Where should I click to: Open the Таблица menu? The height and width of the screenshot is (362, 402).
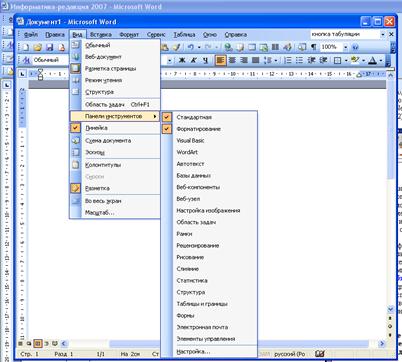tap(184, 34)
